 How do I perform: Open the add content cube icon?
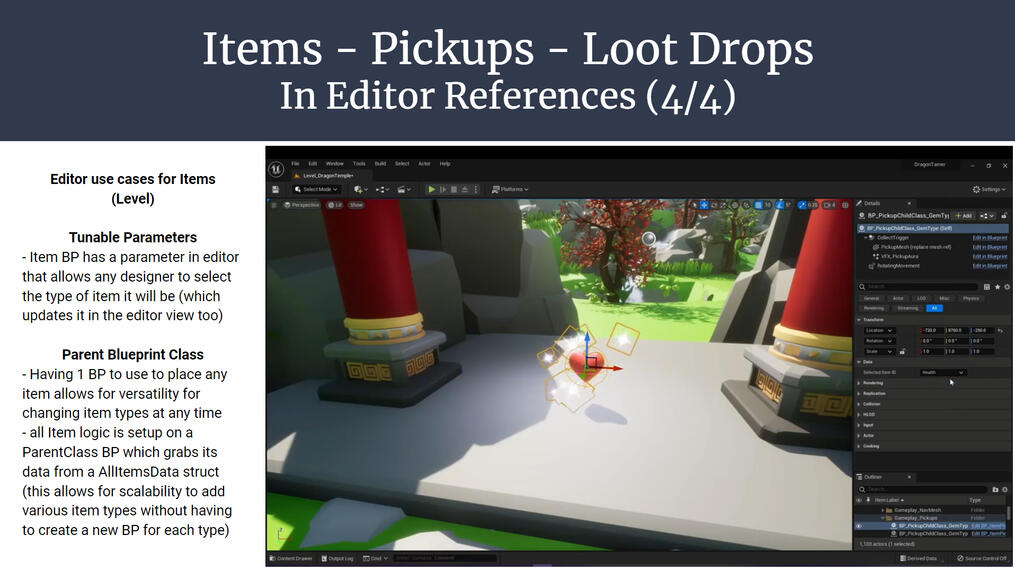[358, 189]
